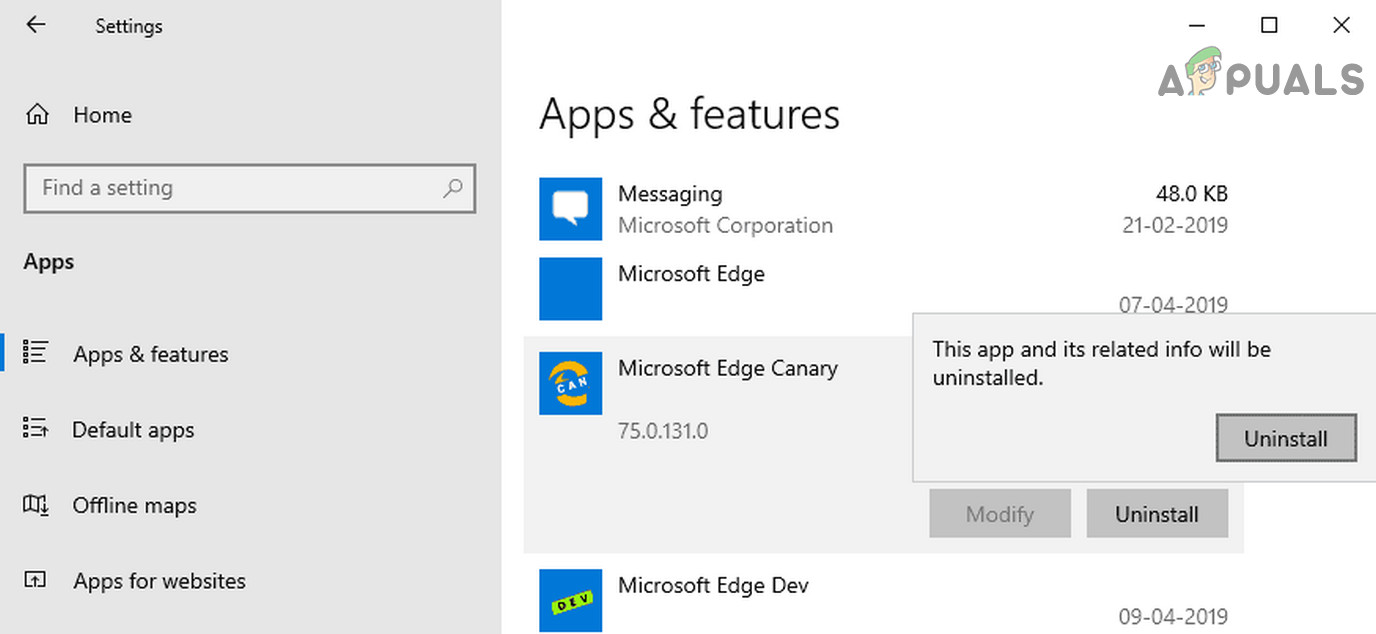This screenshot has height=634, width=1376.
Task: Select the Microsoft Edge Dev icon
Action: (570, 600)
